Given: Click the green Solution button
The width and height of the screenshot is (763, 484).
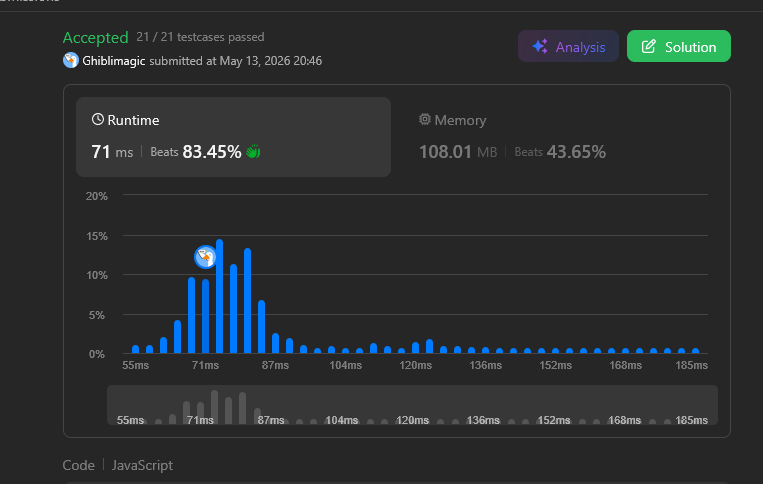Looking at the screenshot, I should tap(678, 46).
